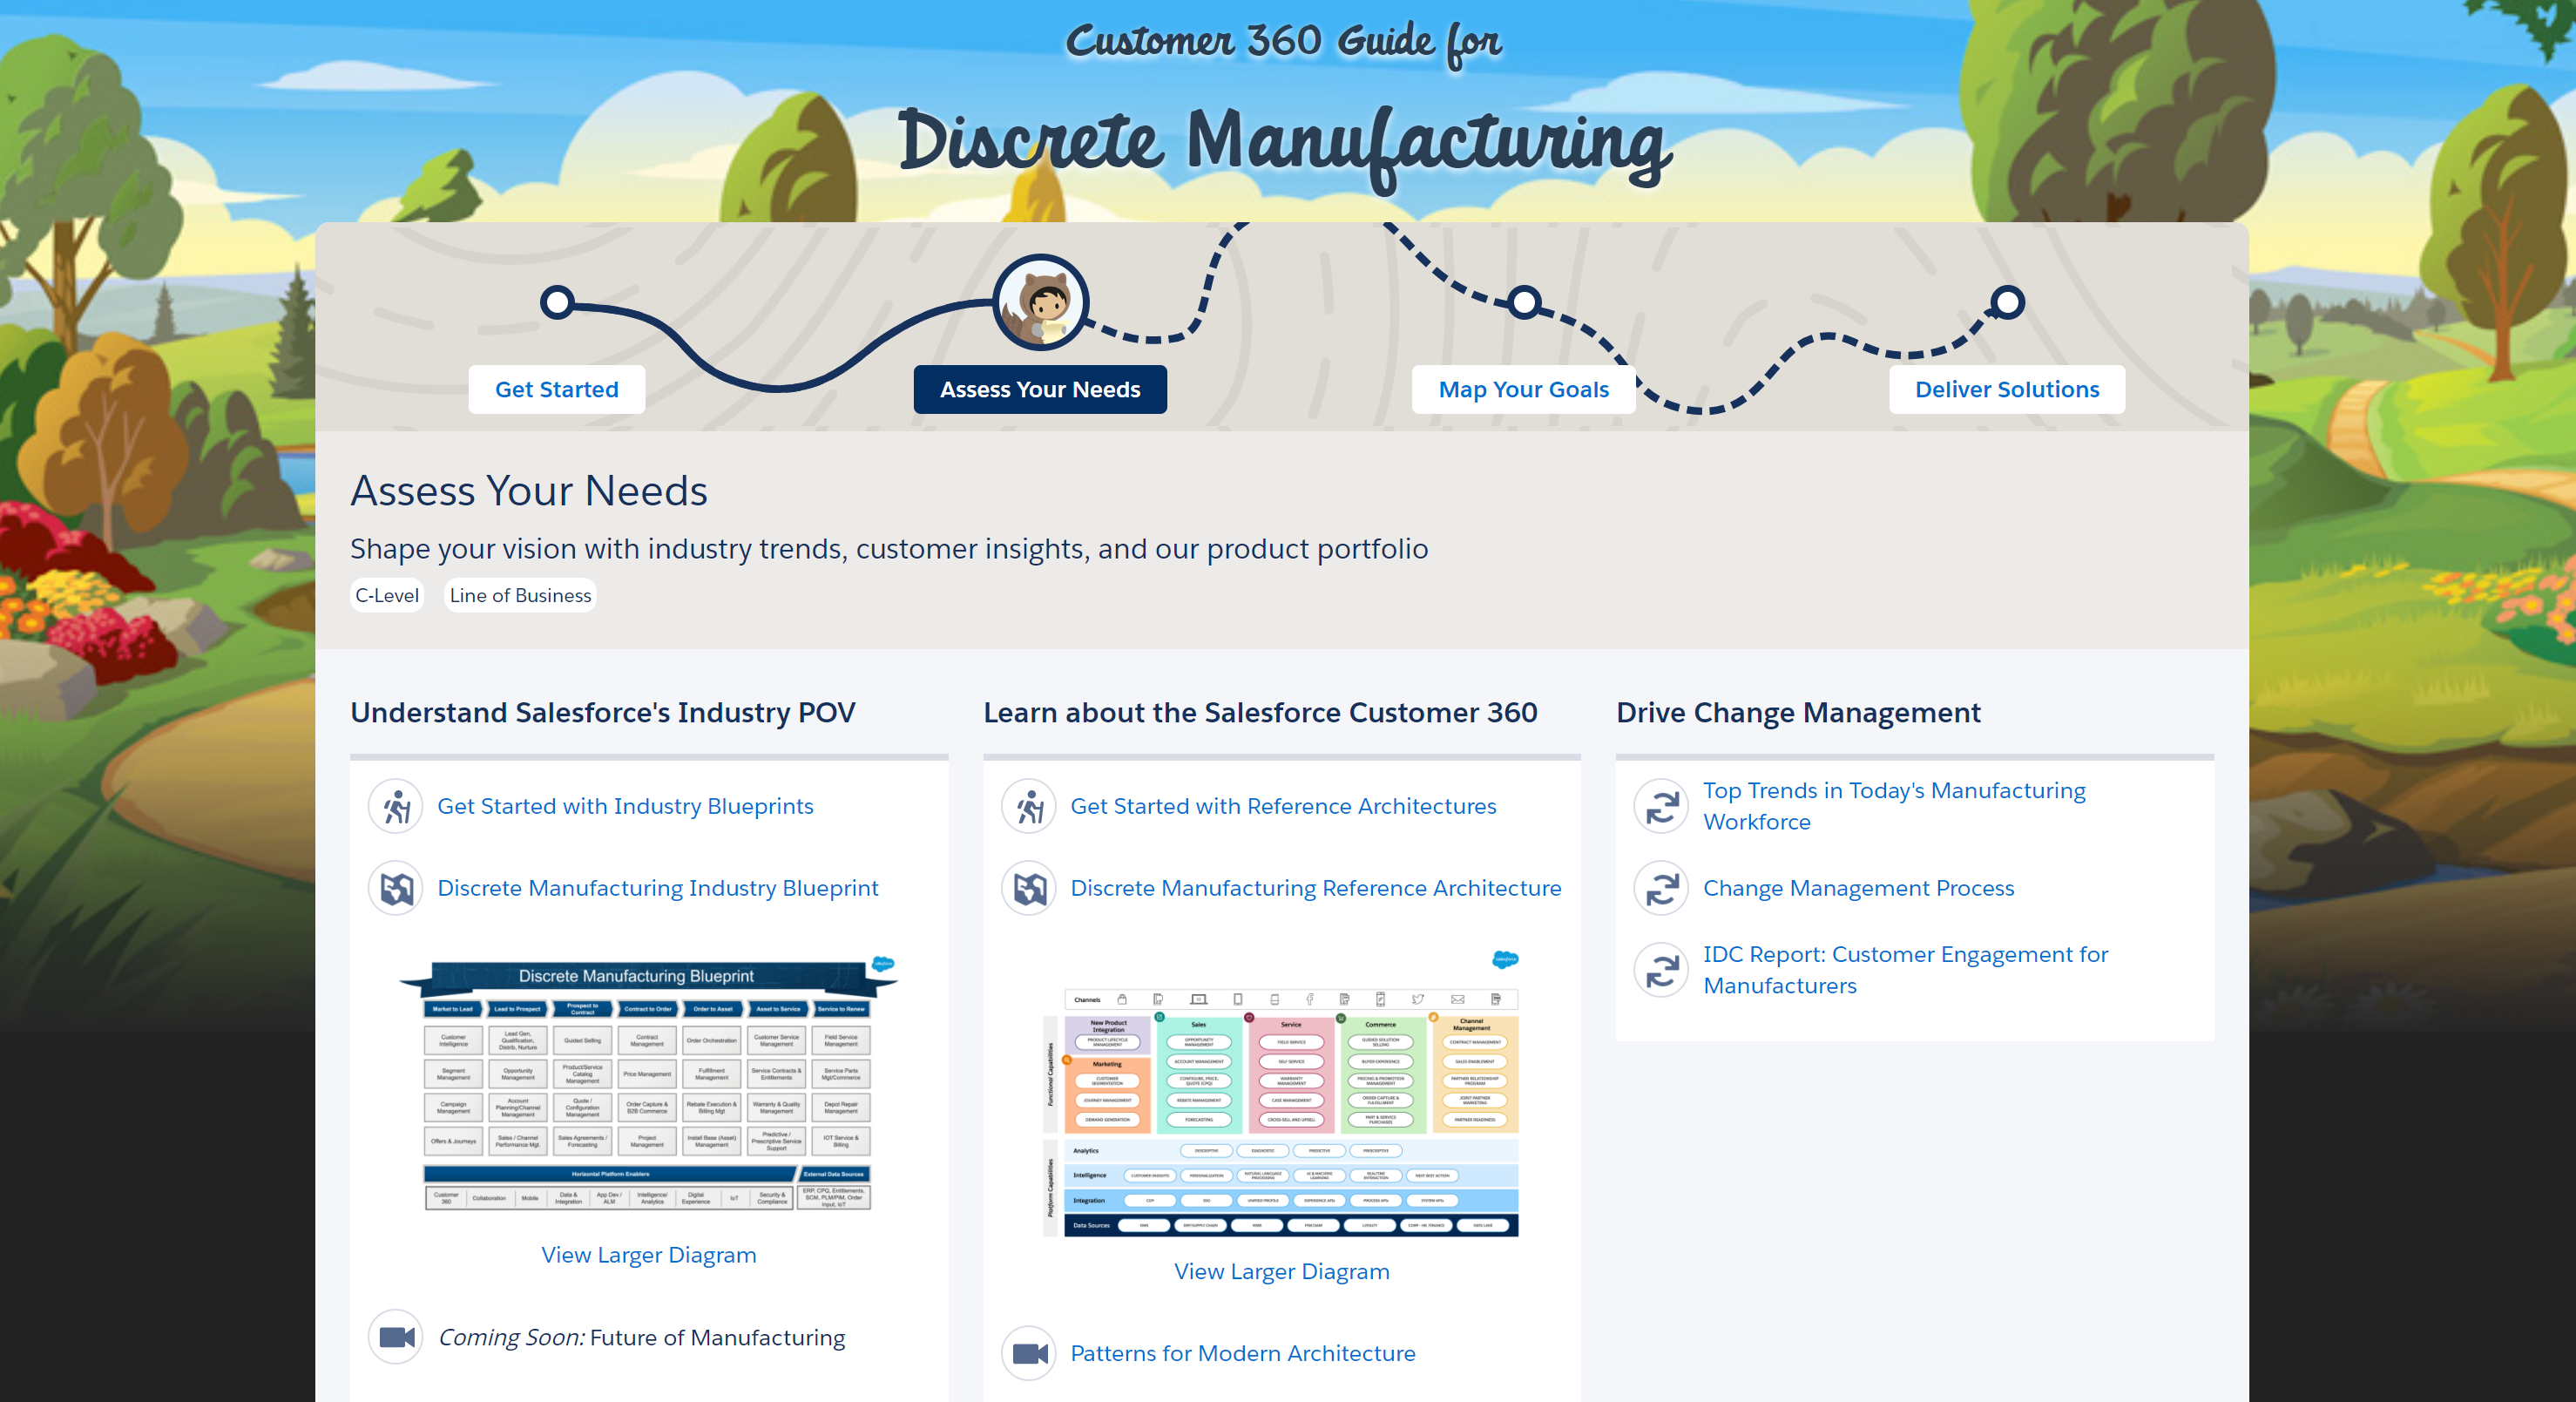This screenshot has height=1402, width=2576.
Task: Click the video camera icon beside Future of Manufacturing
Action: click(x=397, y=1337)
